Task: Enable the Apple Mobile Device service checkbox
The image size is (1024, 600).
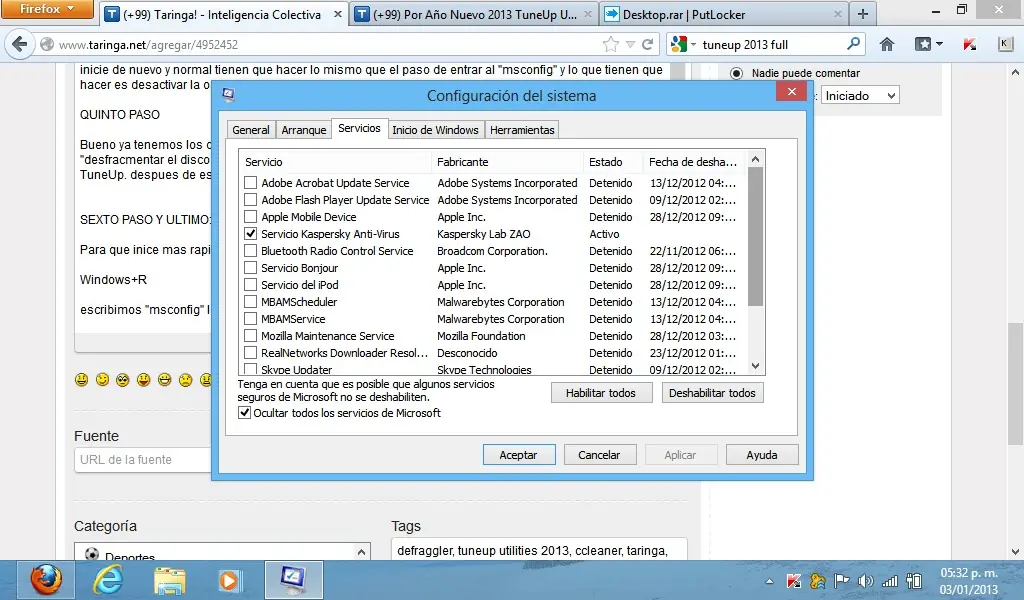Action: pyautogui.click(x=250, y=217)
